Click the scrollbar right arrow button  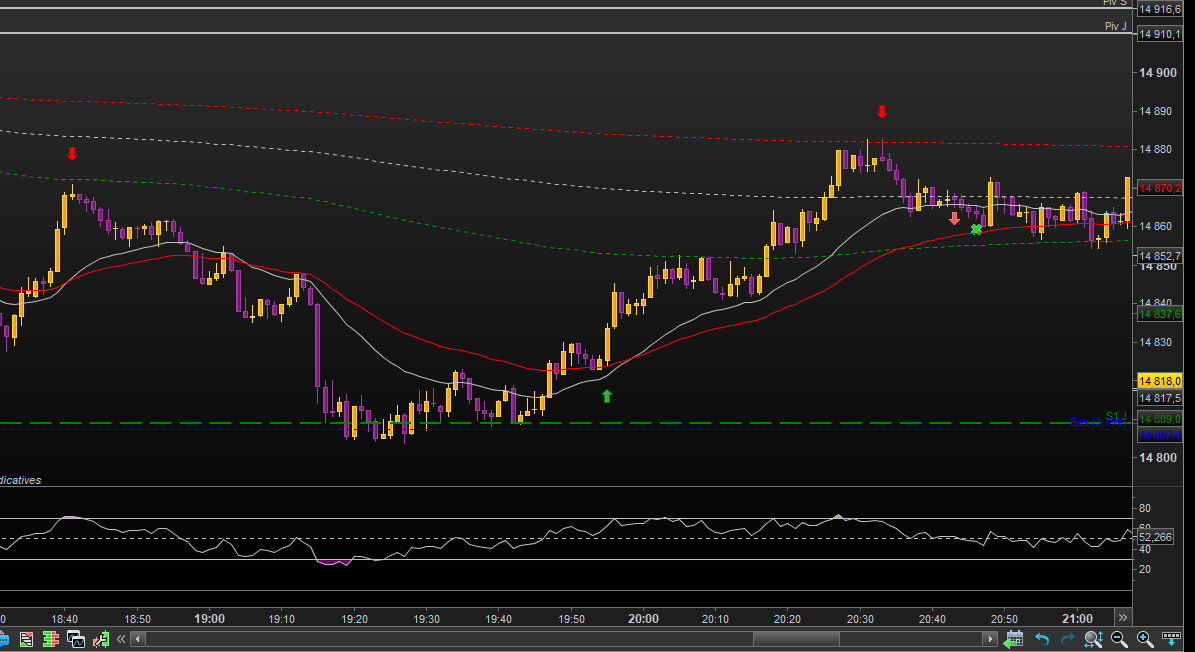990,639
